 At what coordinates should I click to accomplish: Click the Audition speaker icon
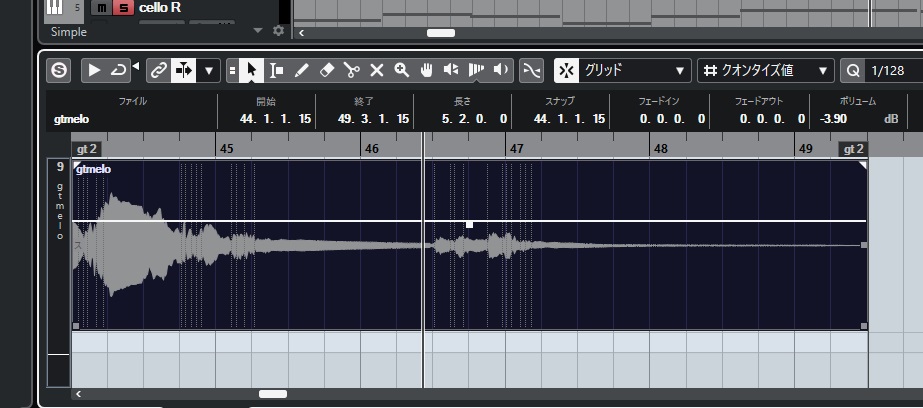click(502, 70)
